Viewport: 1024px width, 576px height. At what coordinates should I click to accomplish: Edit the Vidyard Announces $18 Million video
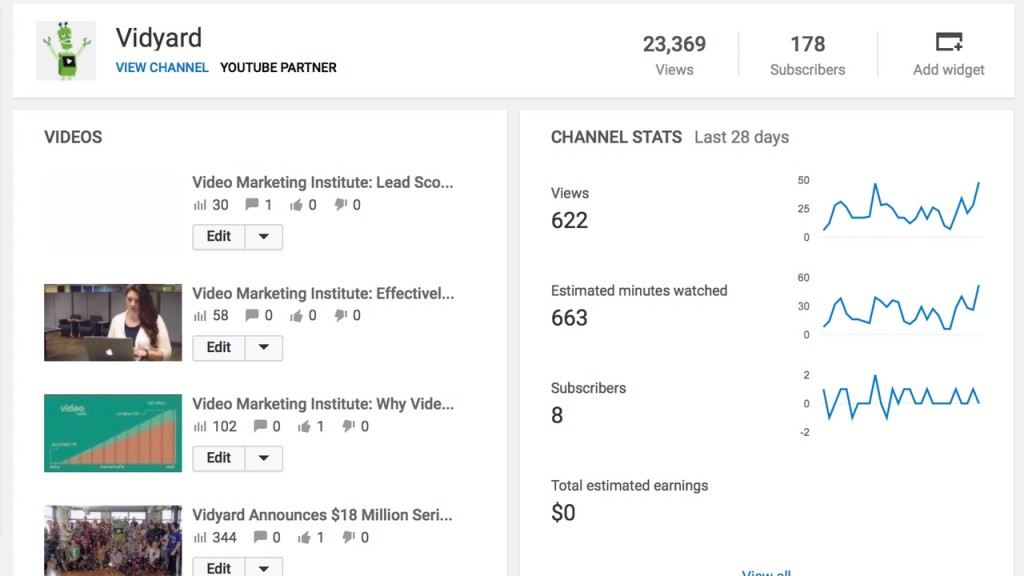[x=219, y=567]
